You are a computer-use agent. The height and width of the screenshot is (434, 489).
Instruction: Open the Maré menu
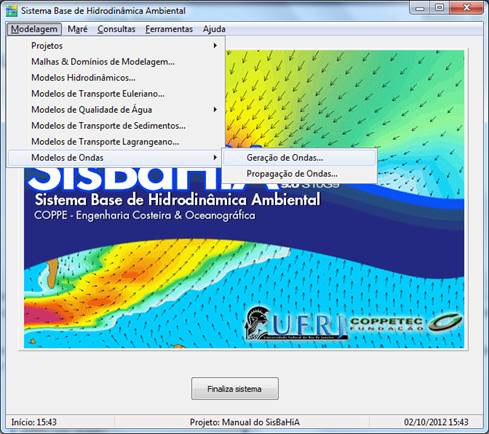point(77,29)
